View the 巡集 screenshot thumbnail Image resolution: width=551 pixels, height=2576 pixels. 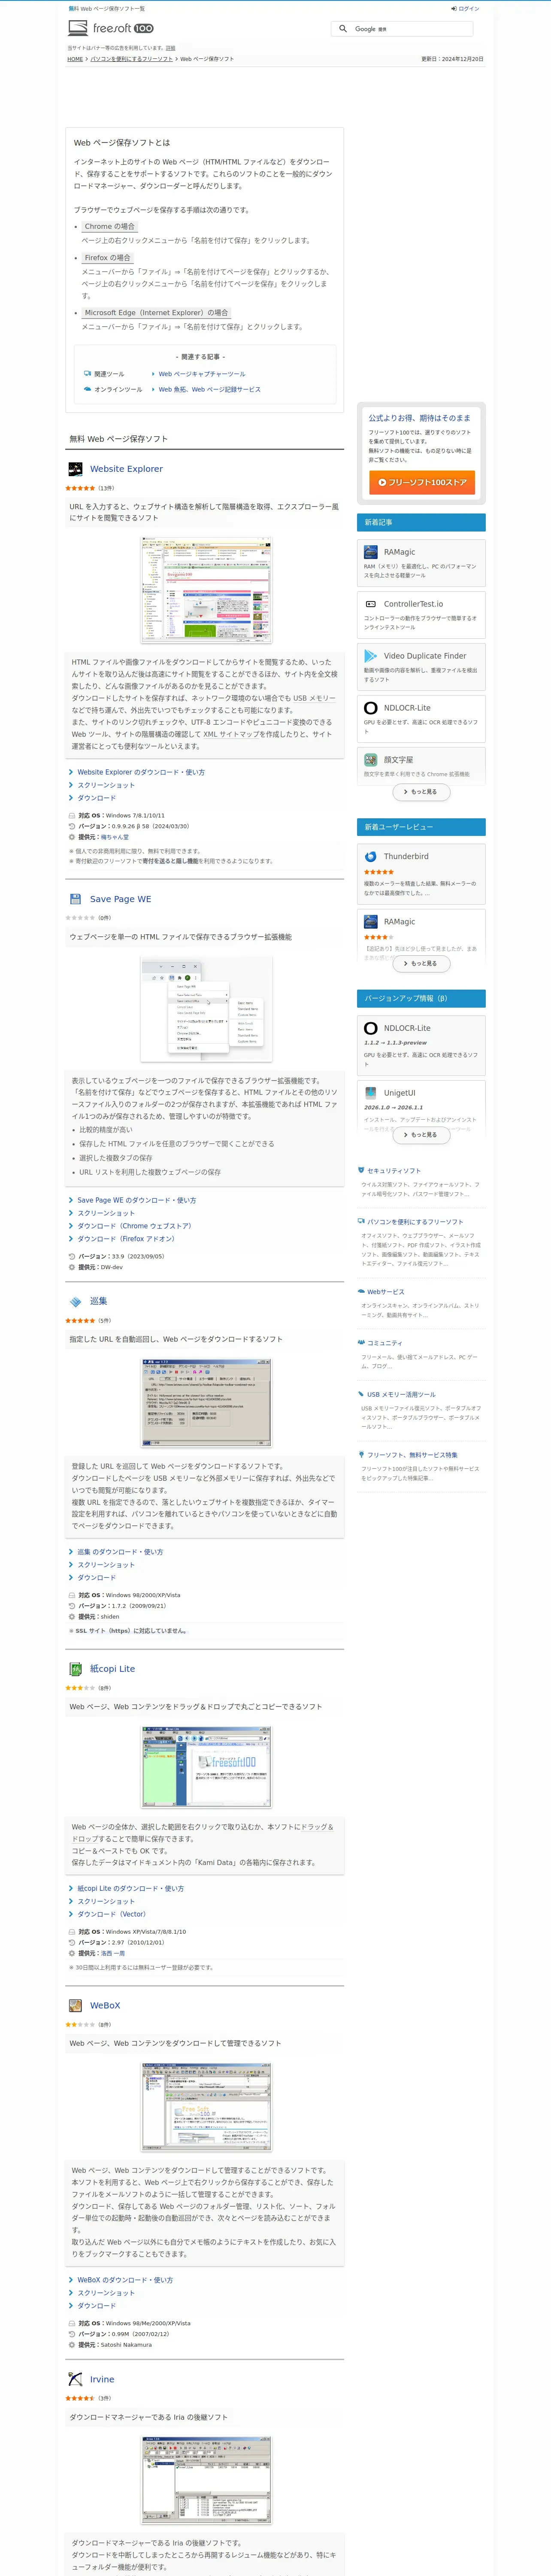pos(206,1403)
